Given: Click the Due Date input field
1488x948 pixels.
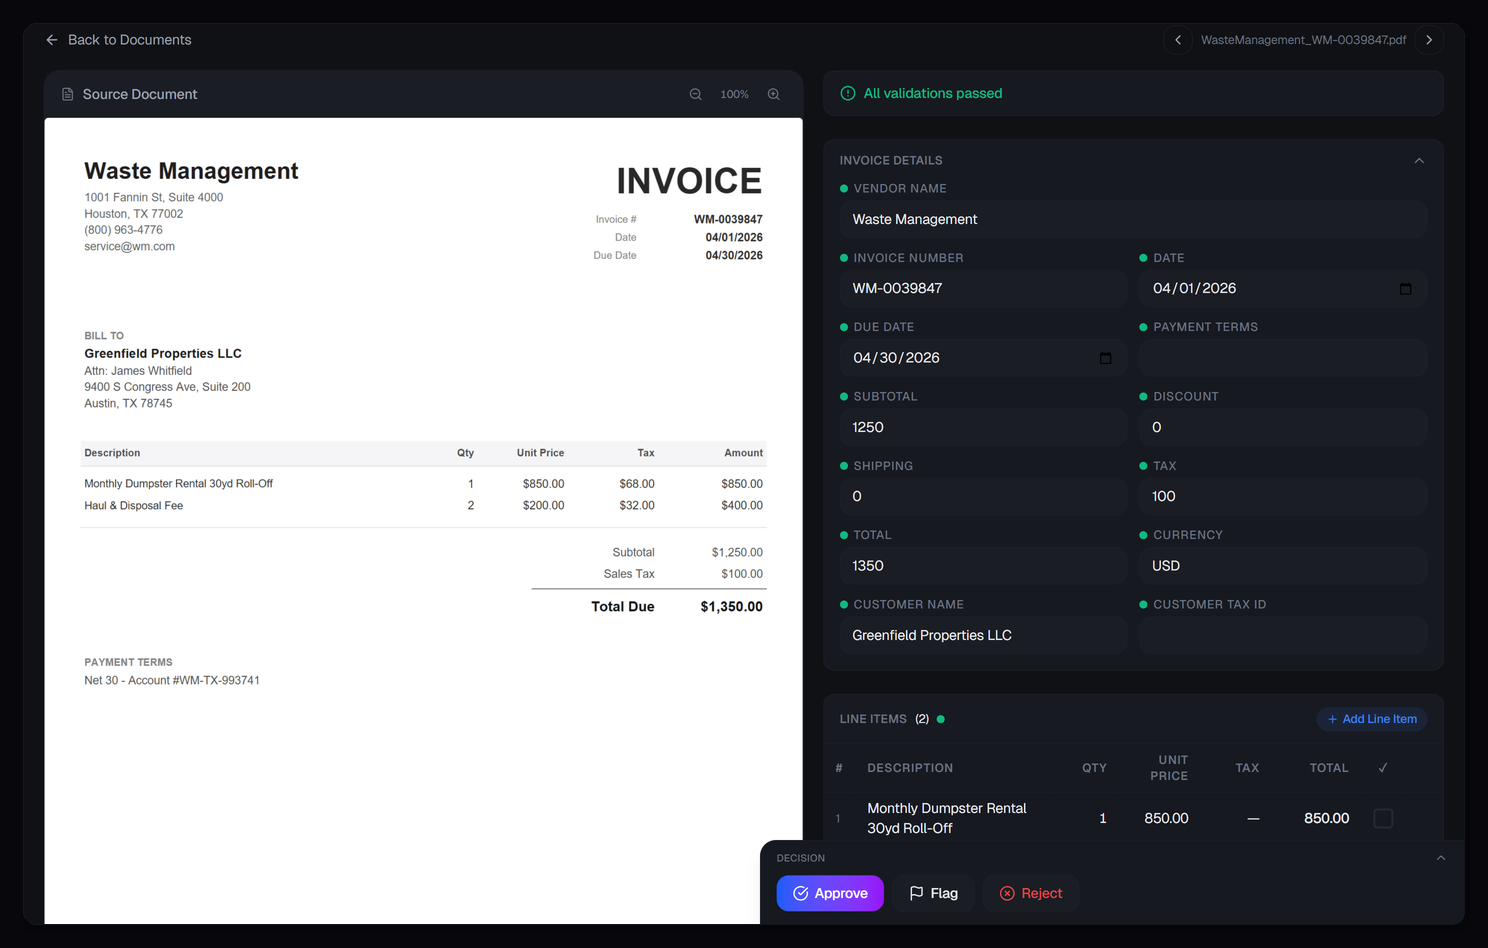Looking at the screenshot, I should pyautogui.click(x=983, y=358).
